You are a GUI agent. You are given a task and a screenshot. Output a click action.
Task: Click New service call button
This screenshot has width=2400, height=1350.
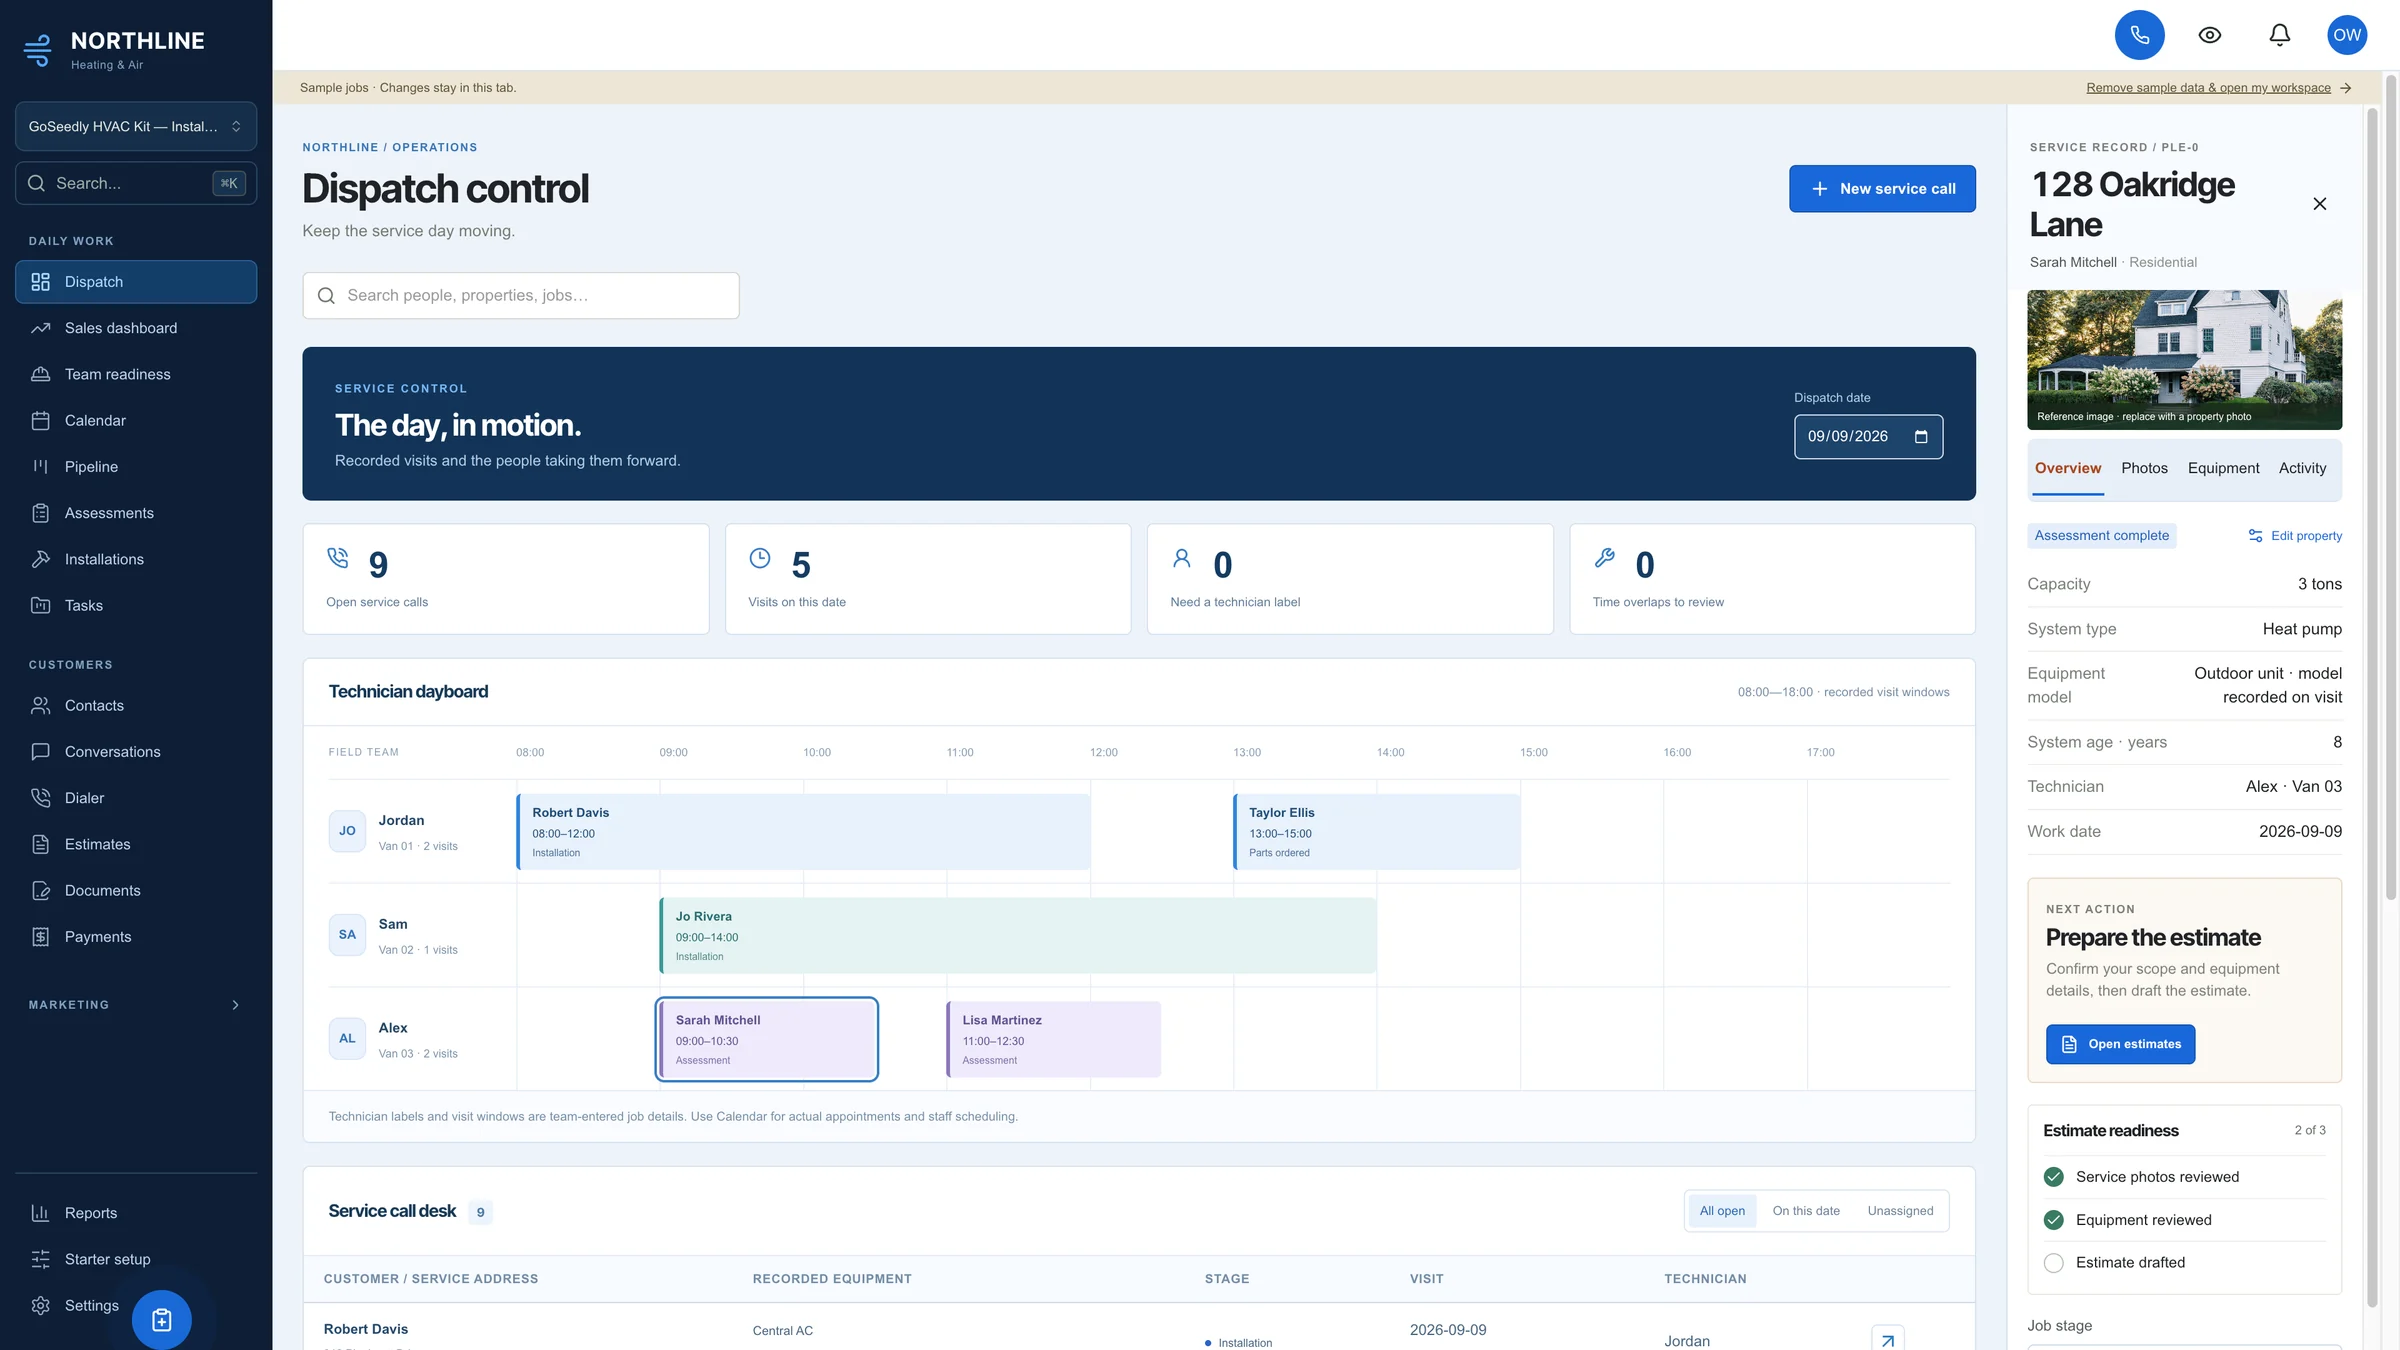[1882, 189]
